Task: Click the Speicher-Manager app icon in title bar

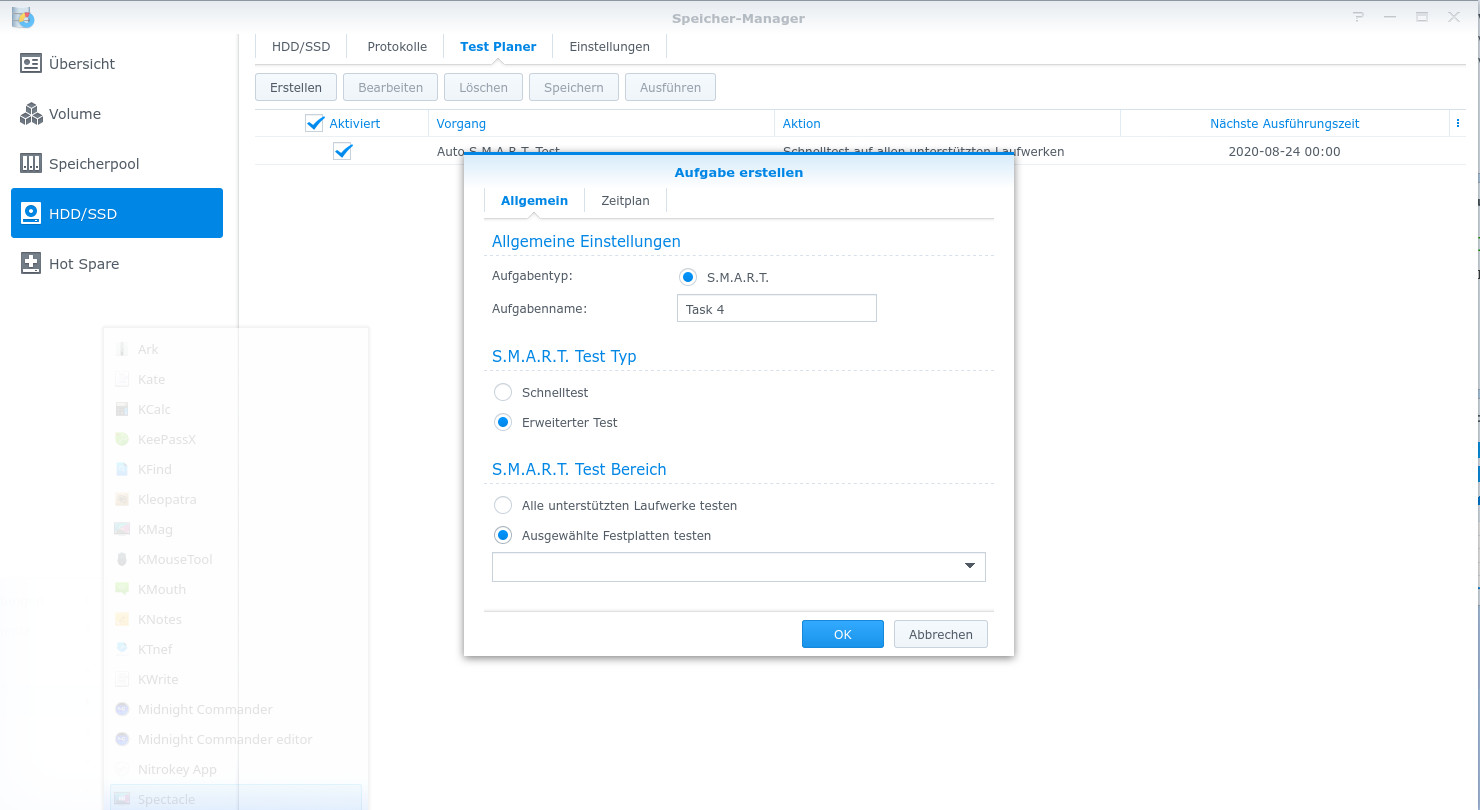Action: 22,17
